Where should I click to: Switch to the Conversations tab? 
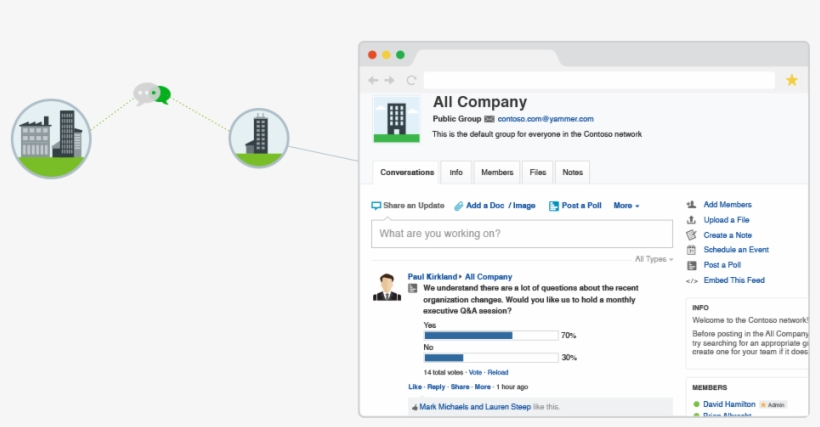click(x=406, y=172)
